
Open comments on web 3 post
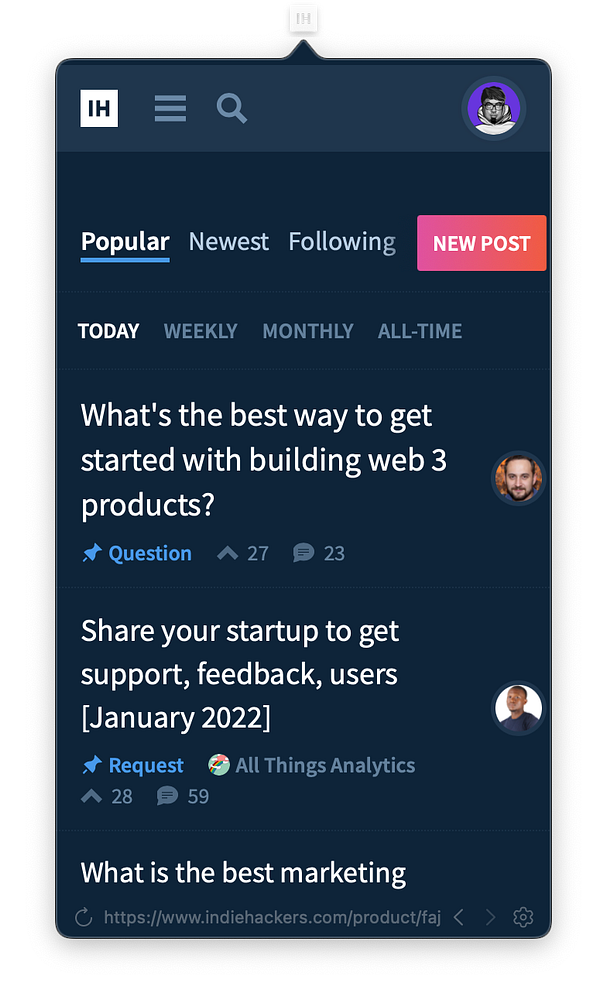(304, 553)
